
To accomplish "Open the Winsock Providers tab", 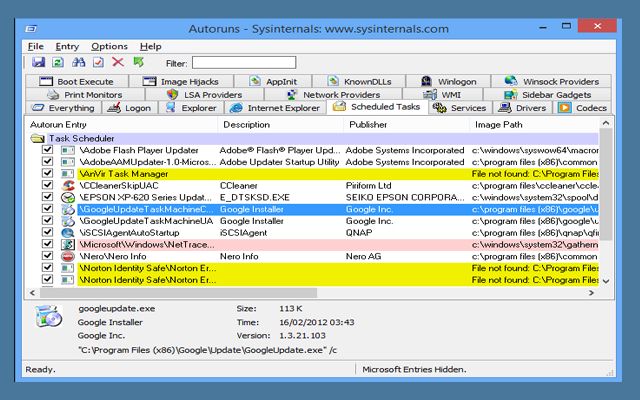I will 552,82.
